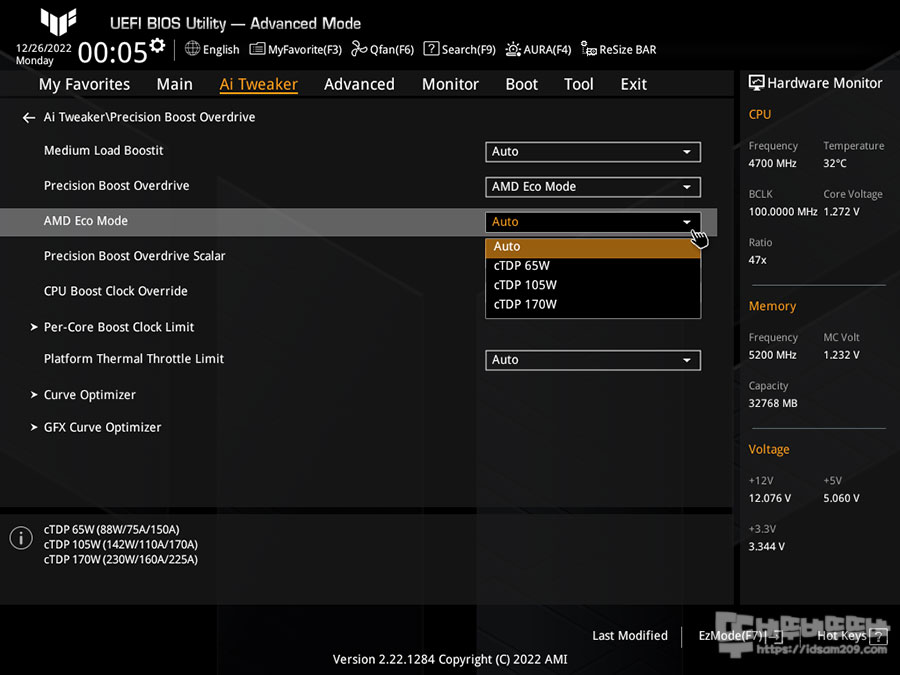Click the Search(F9) question mark icon
This screenshot has width=900, height=675.
click(x=430, y=49)
